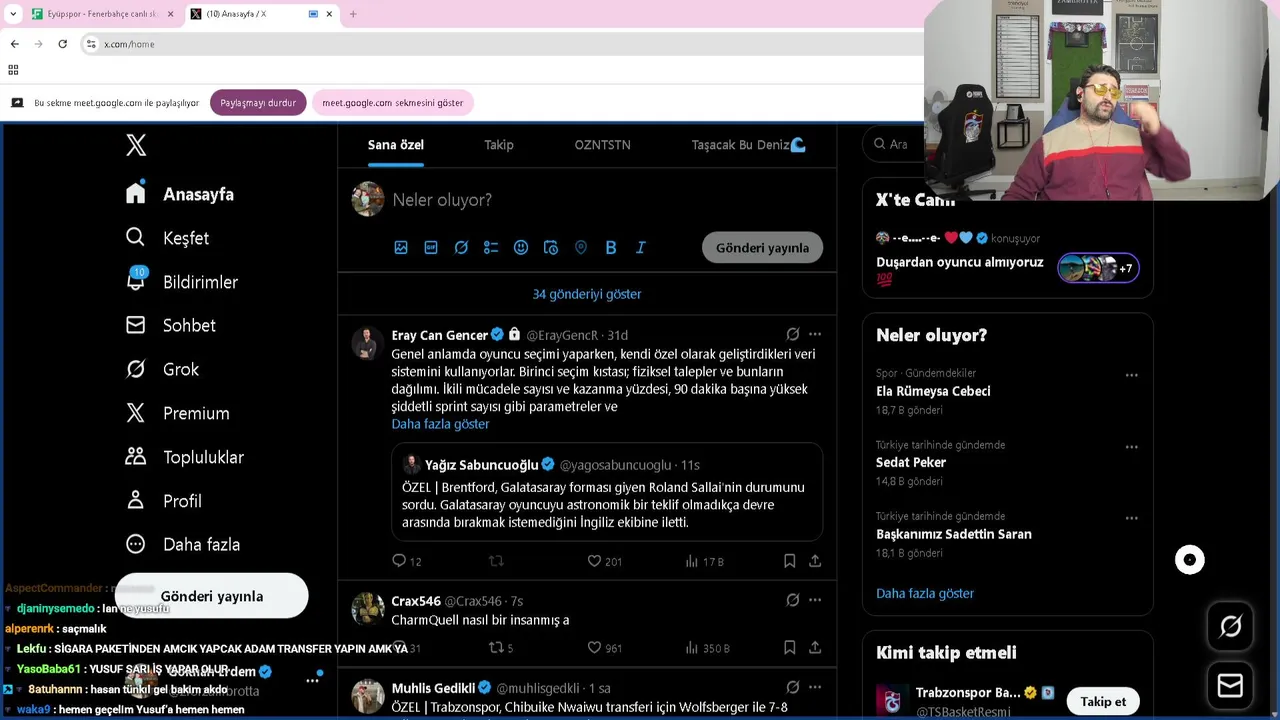Open the OZNTSTN timeline tab
Viewport: 1280px width, 720px height.
(x=602, y=145)
